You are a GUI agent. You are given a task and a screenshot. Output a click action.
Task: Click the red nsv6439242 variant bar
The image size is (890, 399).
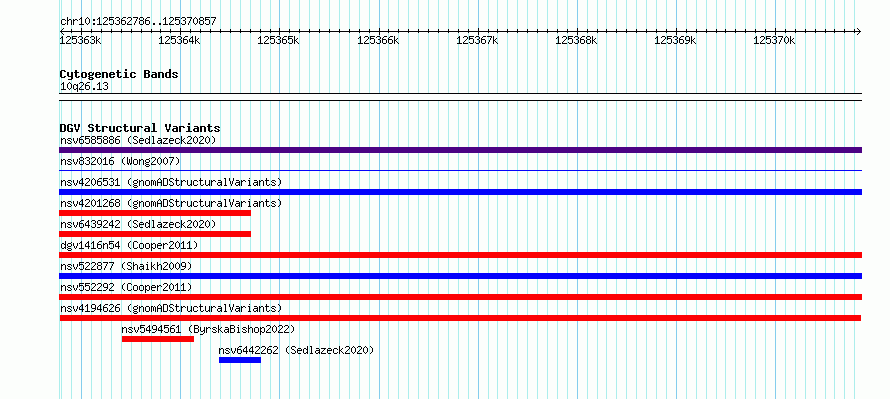click(155, 234)
